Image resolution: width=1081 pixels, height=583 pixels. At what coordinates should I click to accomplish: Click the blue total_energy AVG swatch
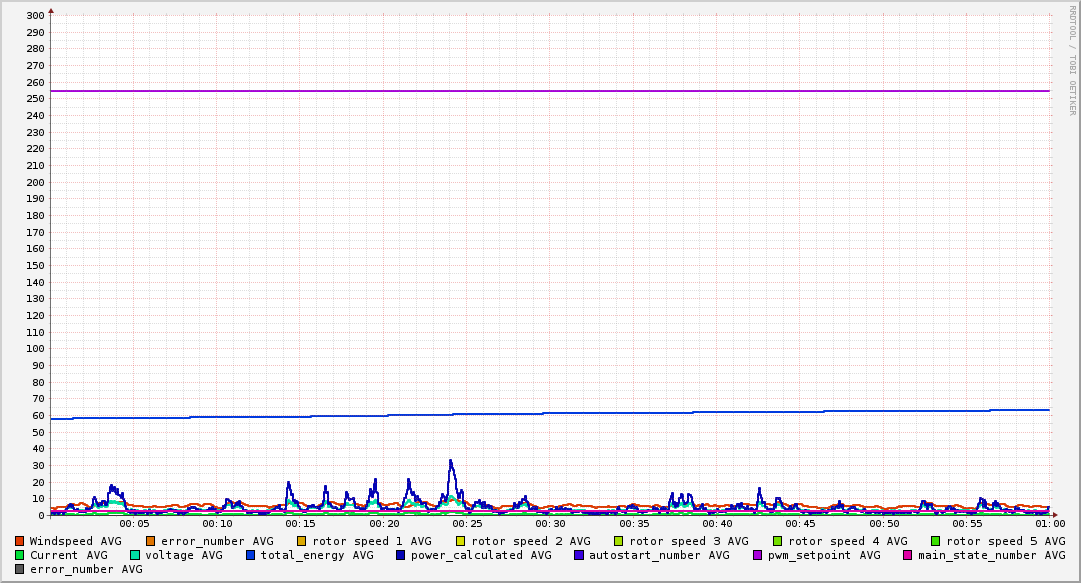pos(251,555)
